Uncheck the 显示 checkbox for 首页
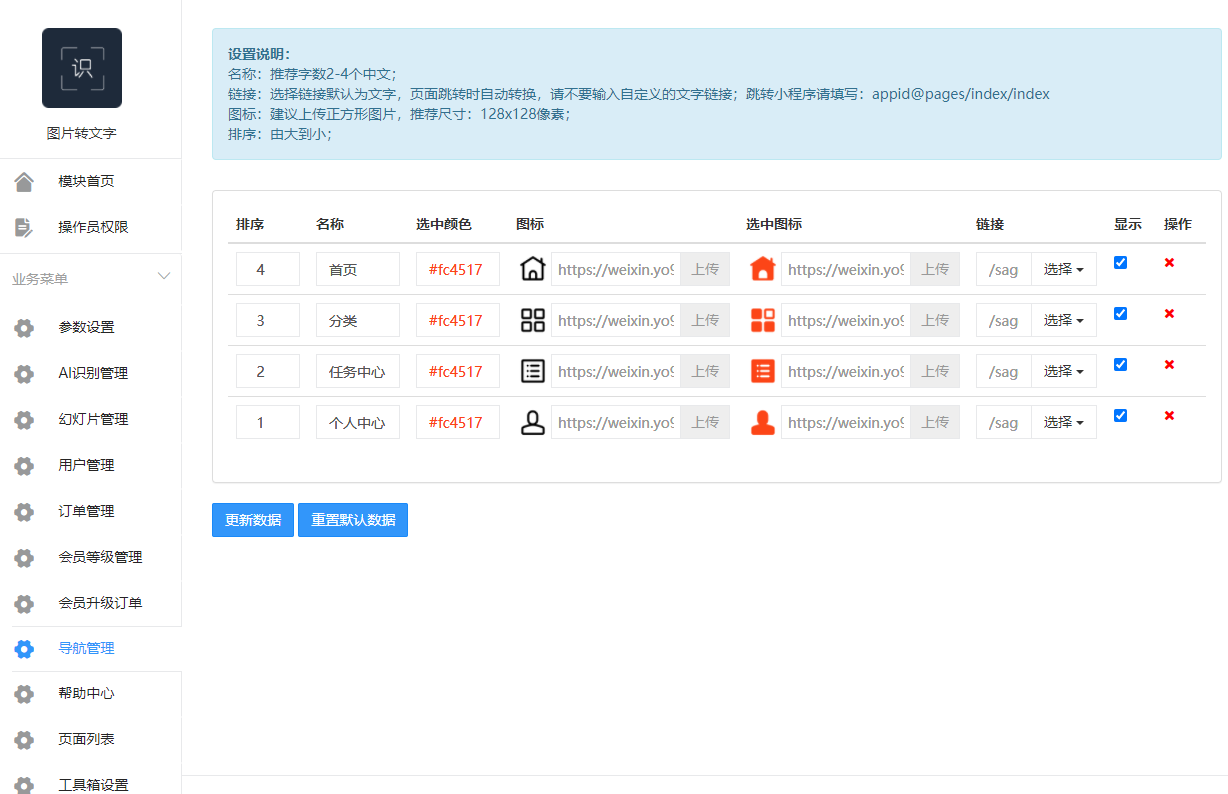 [x=1120, y=262]
